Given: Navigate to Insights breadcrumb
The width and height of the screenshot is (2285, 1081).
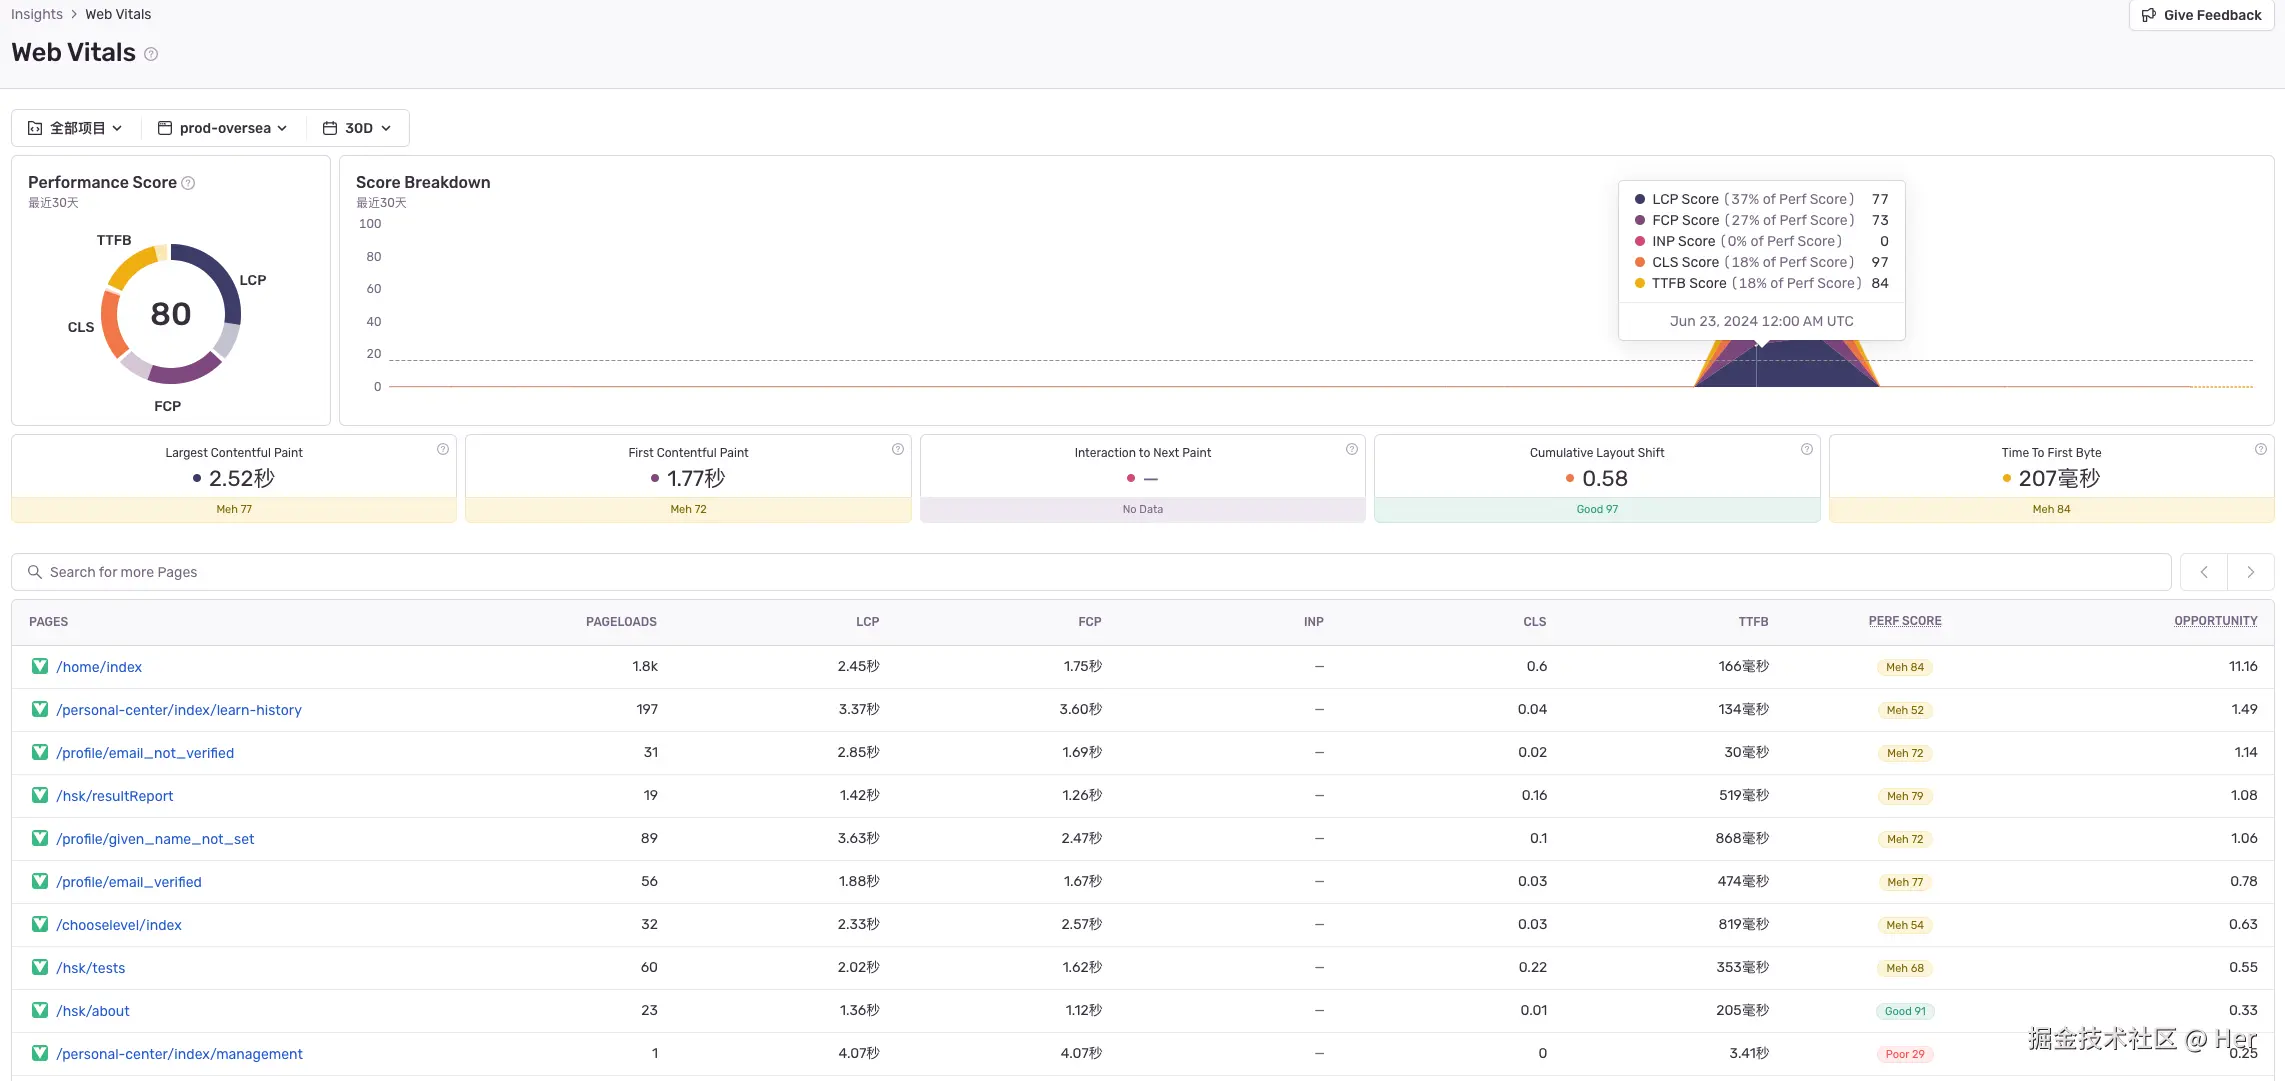Looking at the screenshot, I should 37,14.
